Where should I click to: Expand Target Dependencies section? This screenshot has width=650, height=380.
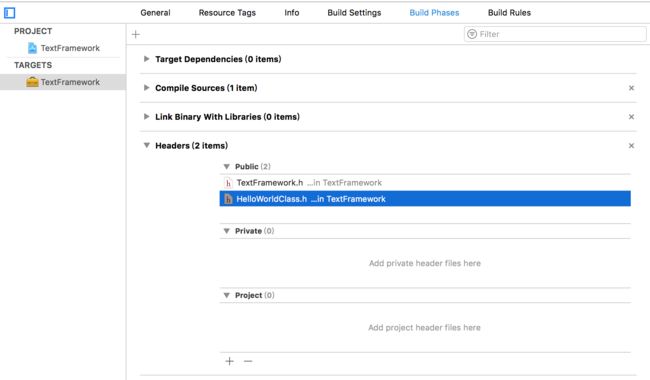tap(146, 59)
